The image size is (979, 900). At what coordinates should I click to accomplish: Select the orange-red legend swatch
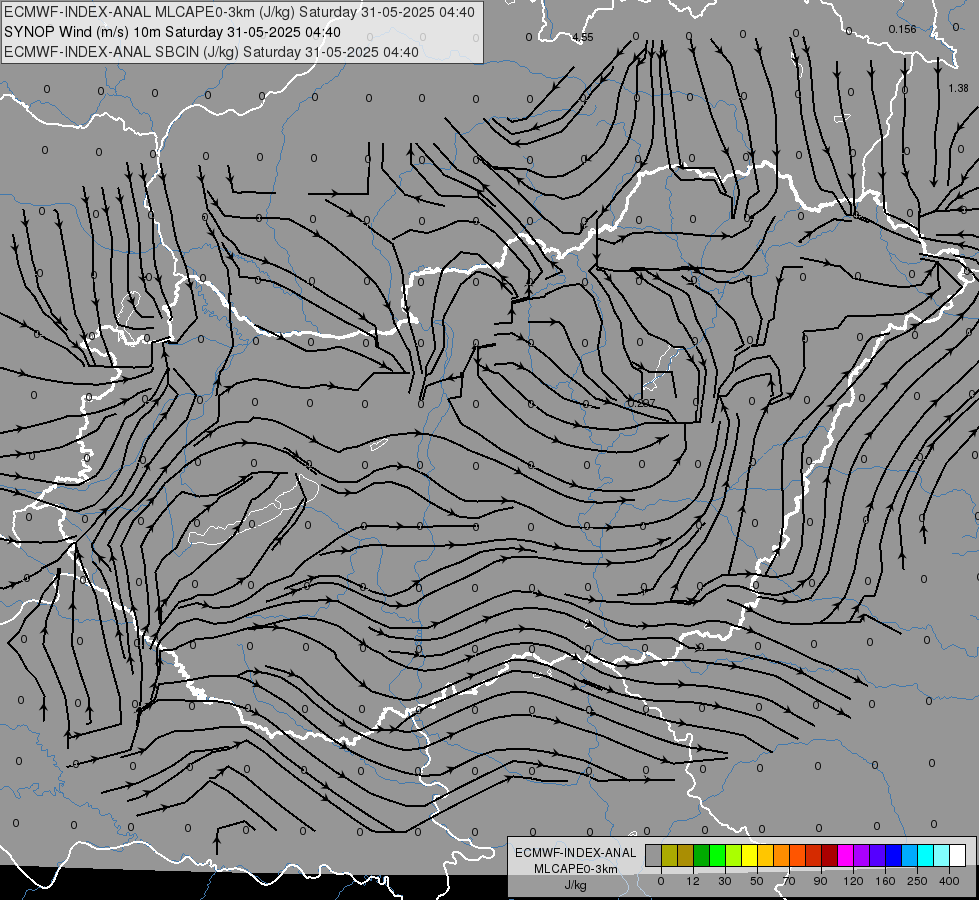coord(797,855)
